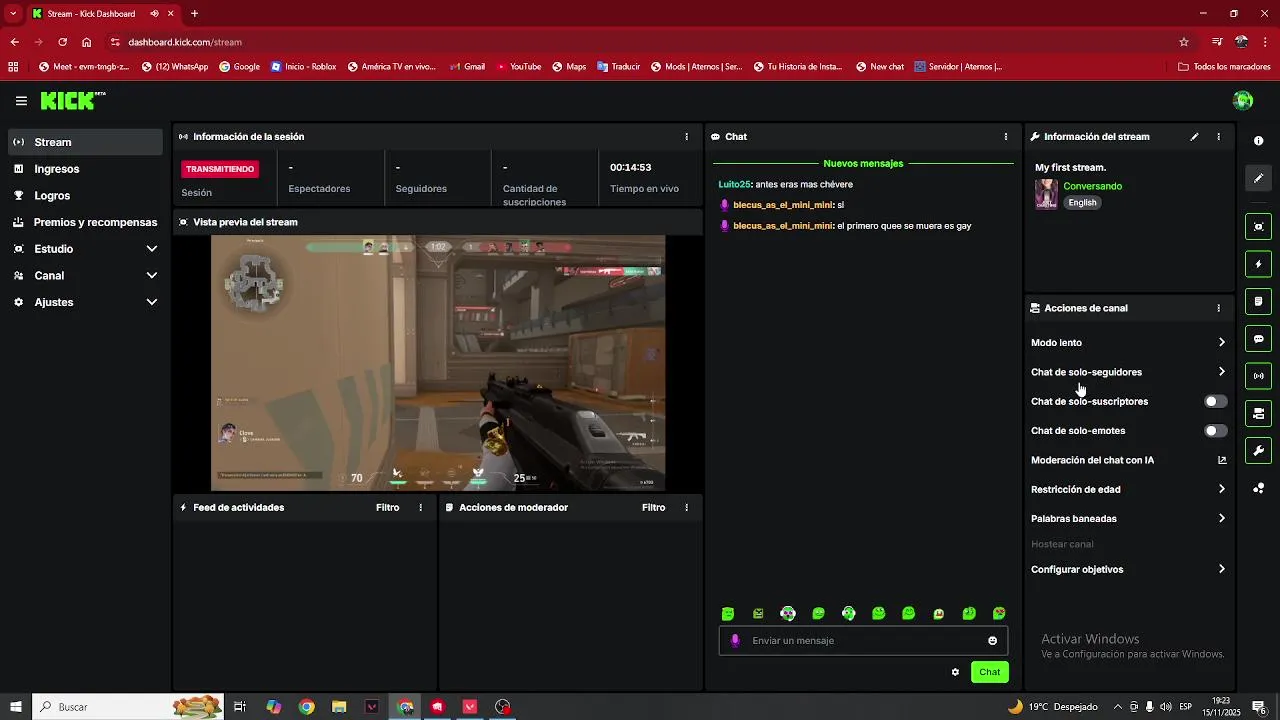1280x720 pixels.
Task: Open Gmail bookmark
Action: click(x=467, y=67)
